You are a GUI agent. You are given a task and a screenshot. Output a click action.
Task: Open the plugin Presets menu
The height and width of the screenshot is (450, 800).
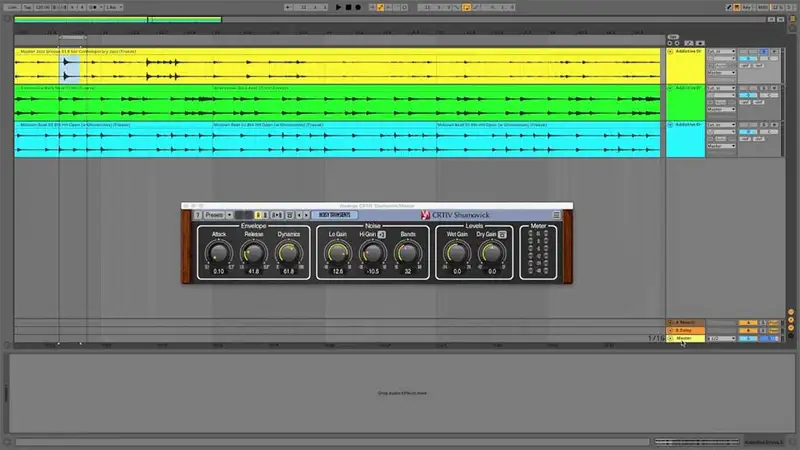pos(214,215)
